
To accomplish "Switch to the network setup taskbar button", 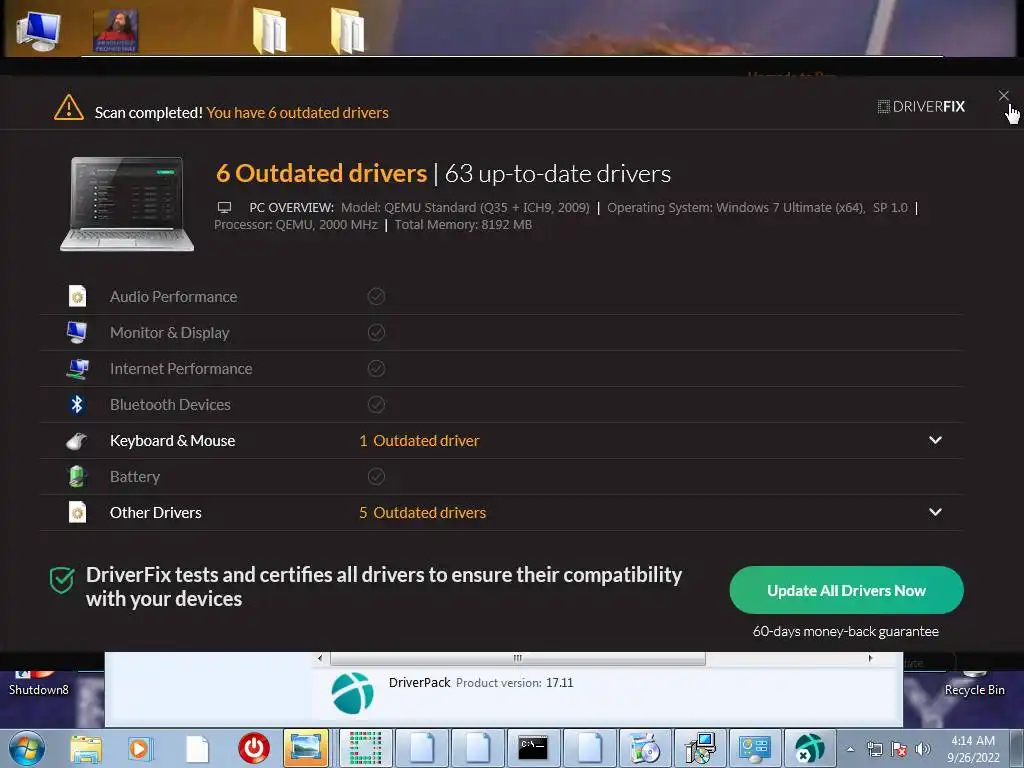I will click(700, 748).
